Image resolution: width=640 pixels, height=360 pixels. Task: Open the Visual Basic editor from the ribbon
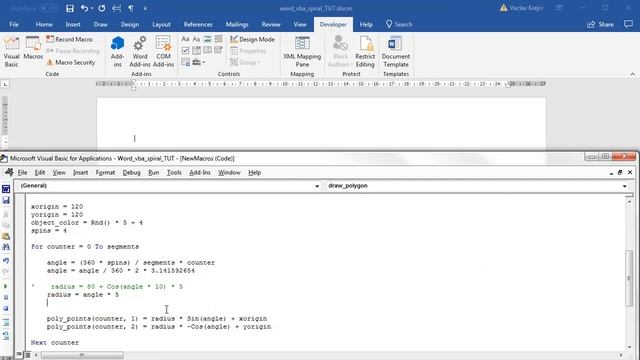pyautogui.click(x=11, y=51)
